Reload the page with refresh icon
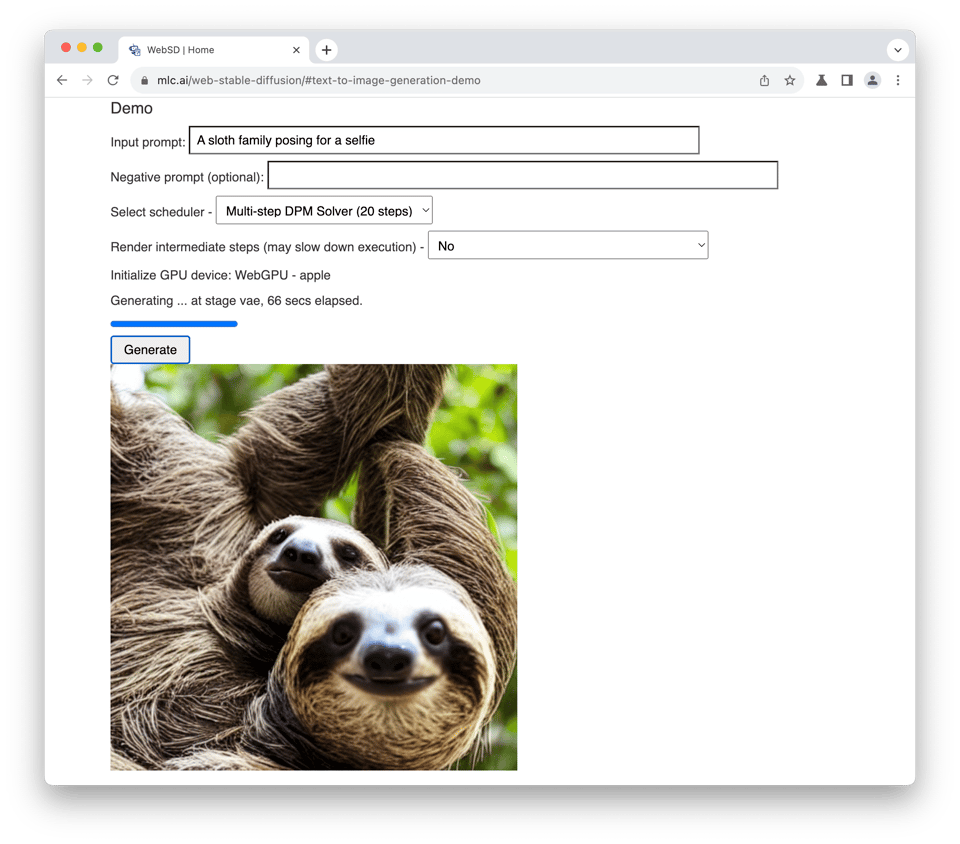 click(113, 80)
